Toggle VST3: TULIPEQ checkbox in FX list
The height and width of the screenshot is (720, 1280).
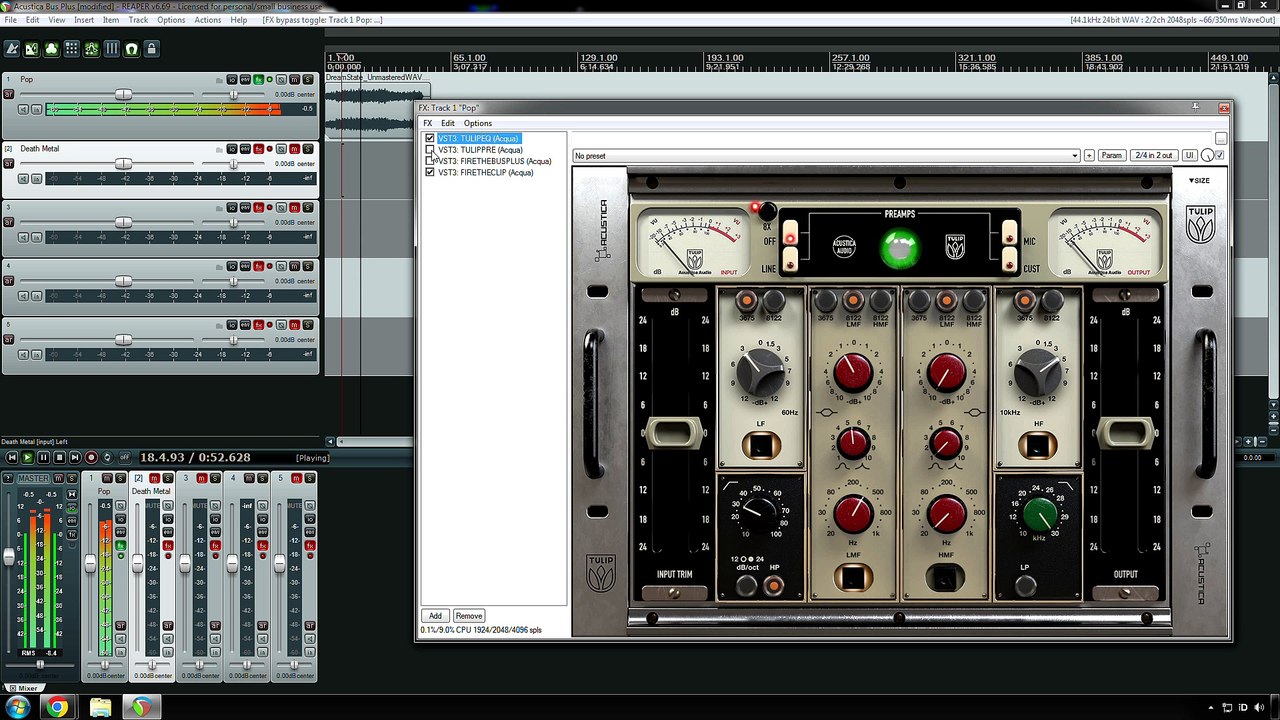pyautogui.click(x=430, y=138)
